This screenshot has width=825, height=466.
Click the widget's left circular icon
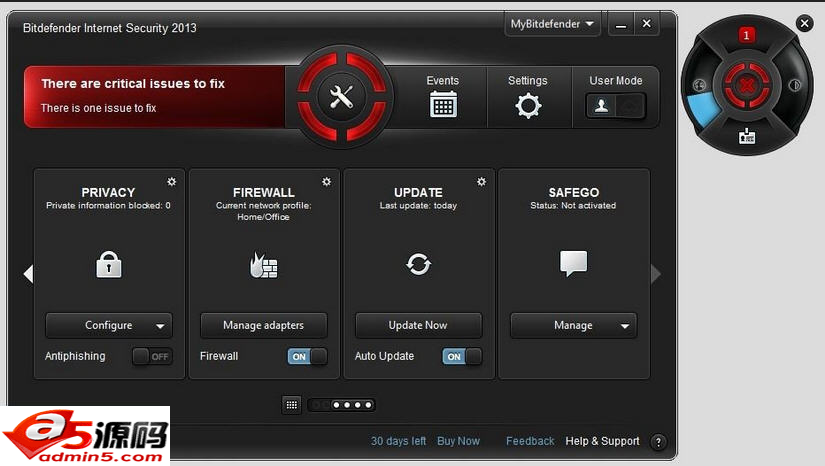699,85
